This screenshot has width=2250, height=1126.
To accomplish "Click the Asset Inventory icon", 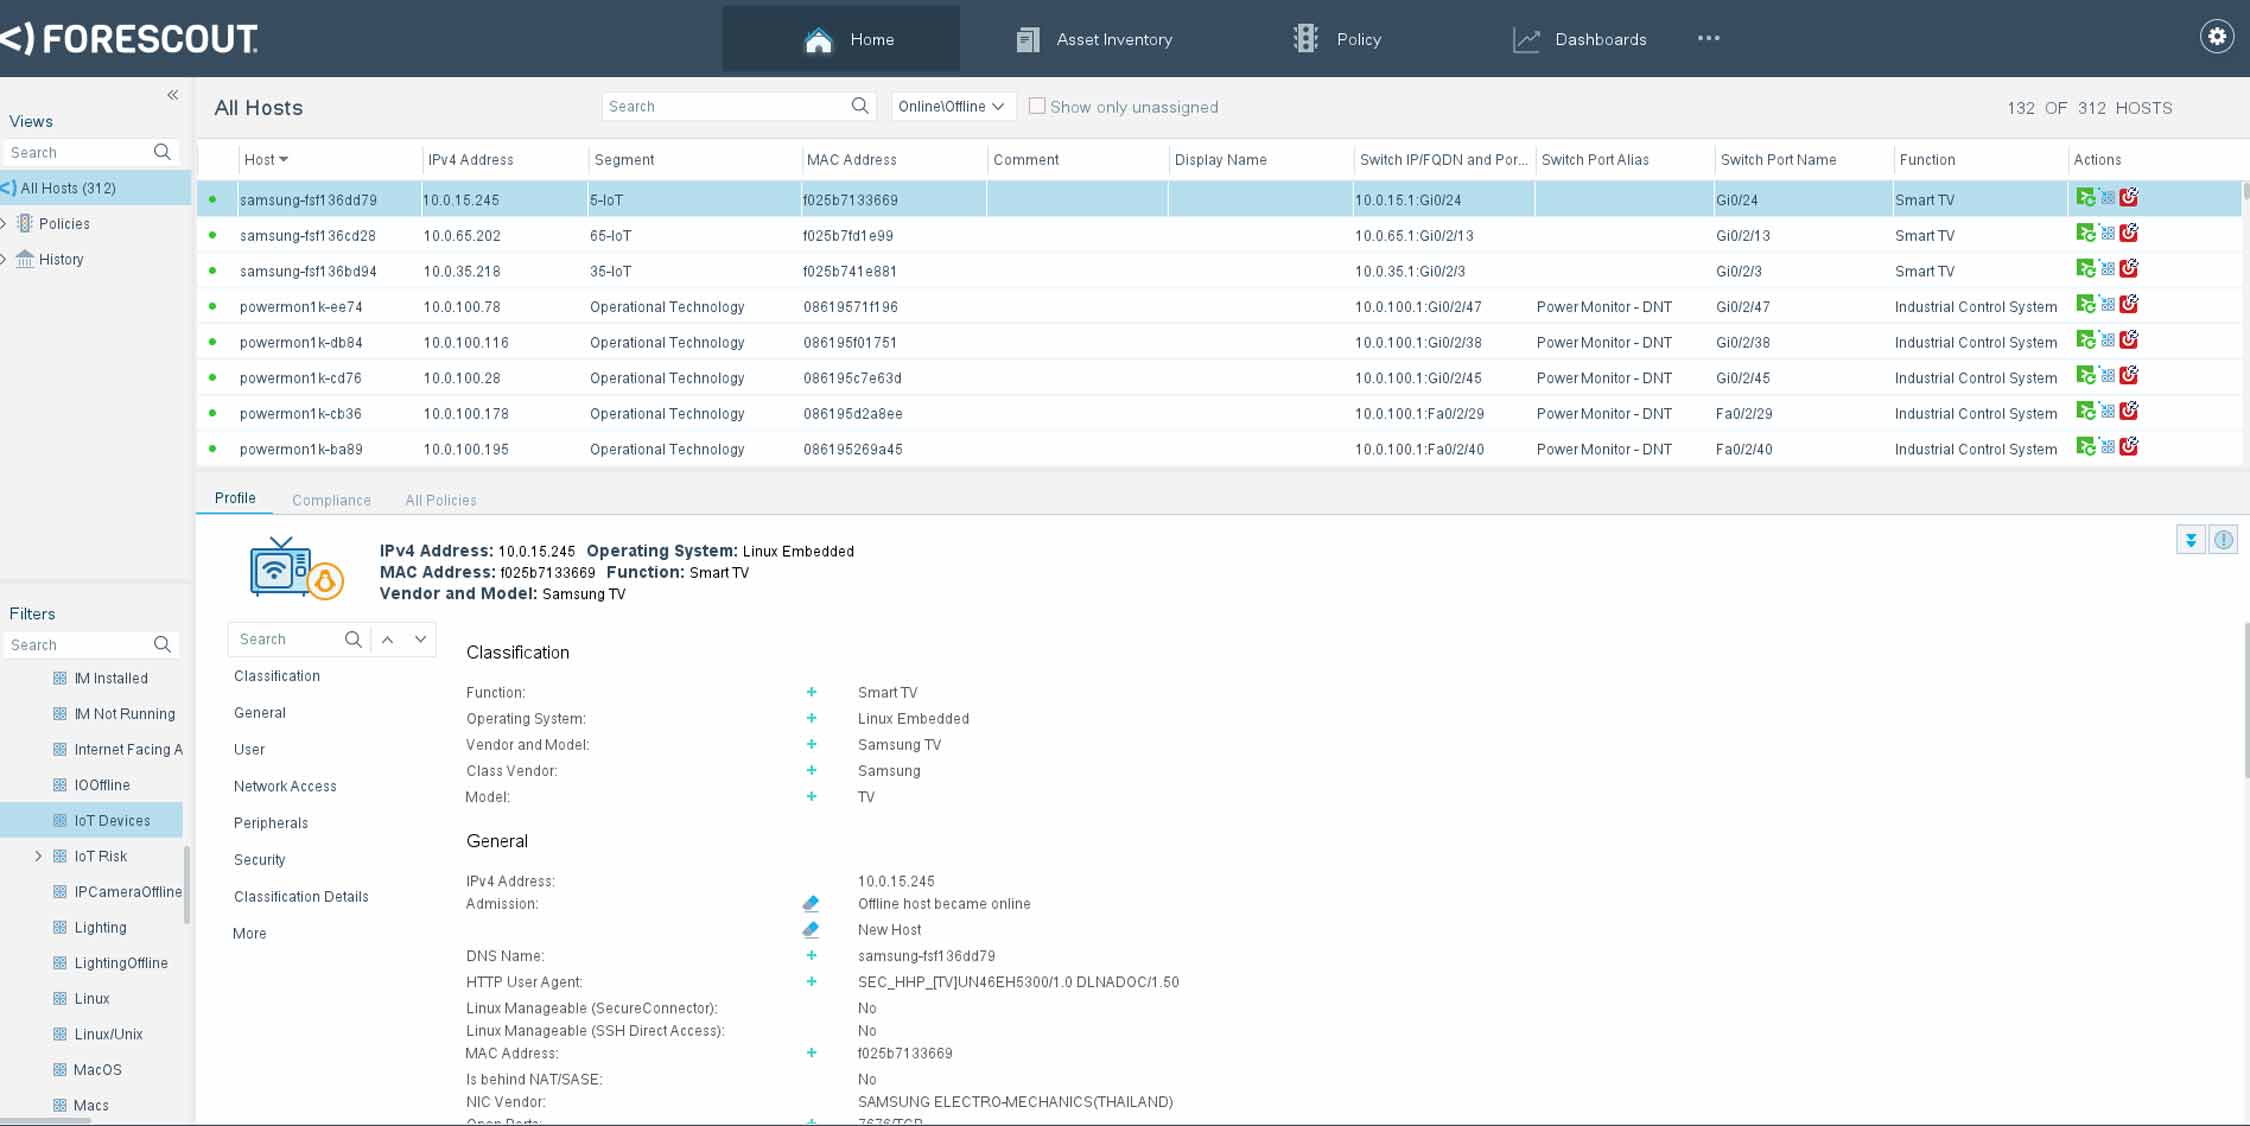I will point(1027,40).
